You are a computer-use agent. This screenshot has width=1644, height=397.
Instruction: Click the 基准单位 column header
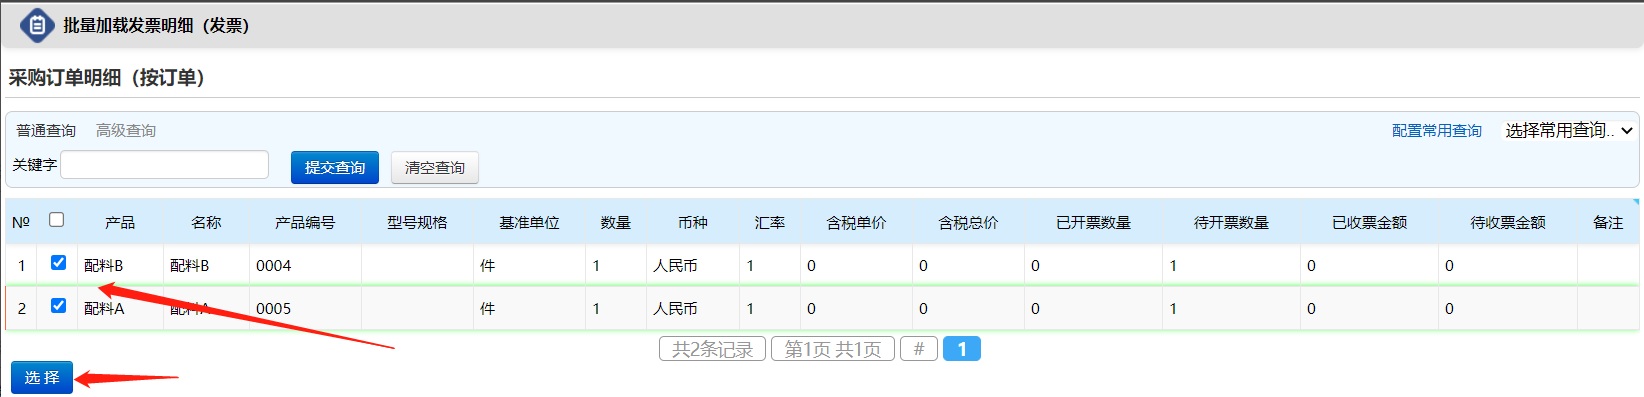click(529, 223)
